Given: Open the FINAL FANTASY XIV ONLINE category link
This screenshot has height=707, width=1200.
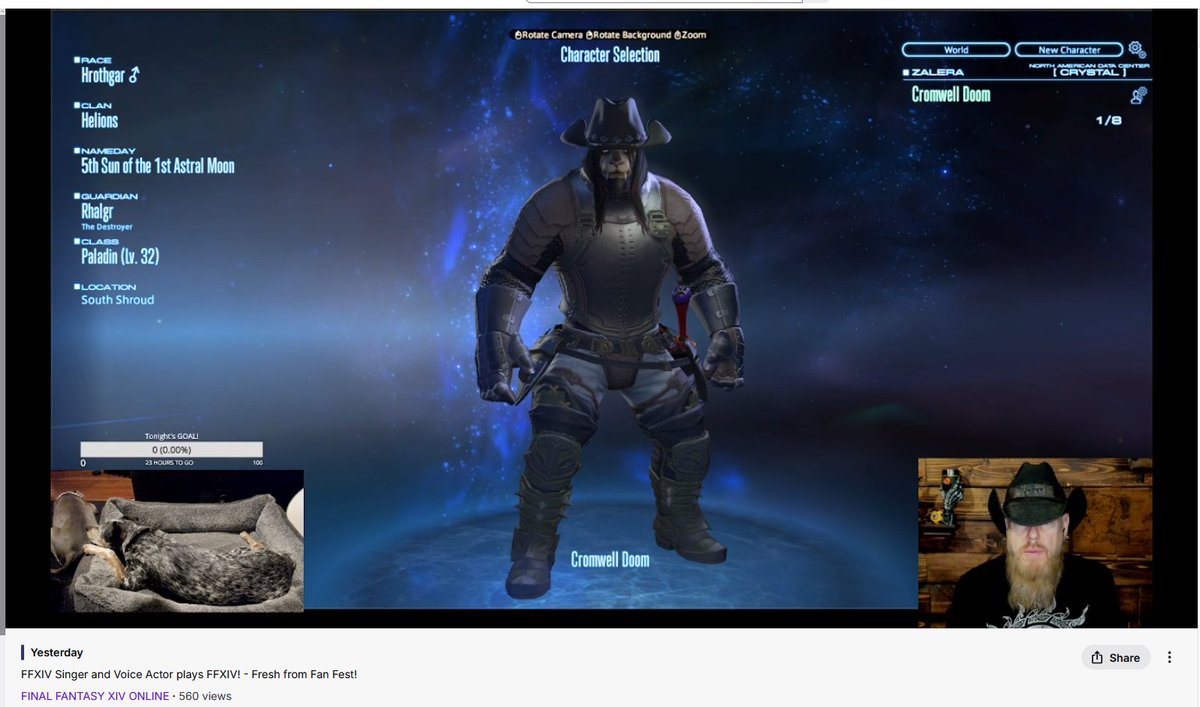Looking at the screenshot, I should pyautogui.click(x=95, y=696).
